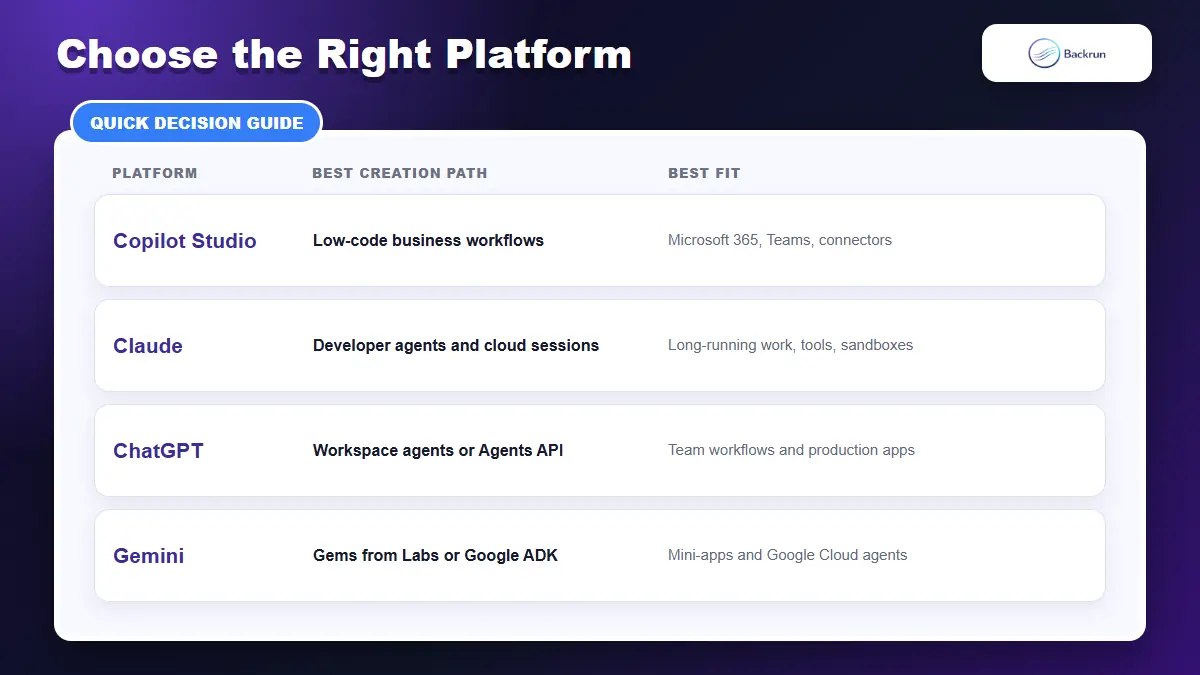Click the Backrun logo icon

1044,53
